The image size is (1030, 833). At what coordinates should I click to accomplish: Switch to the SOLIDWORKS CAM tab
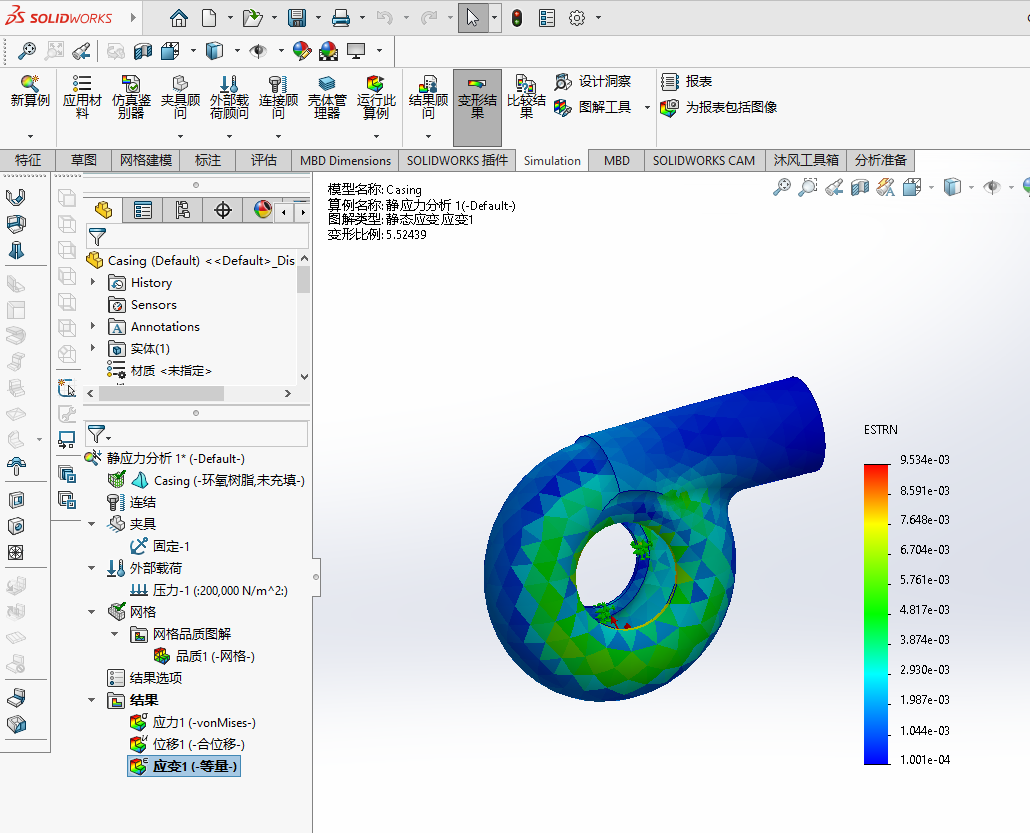(x=704, y=160)
